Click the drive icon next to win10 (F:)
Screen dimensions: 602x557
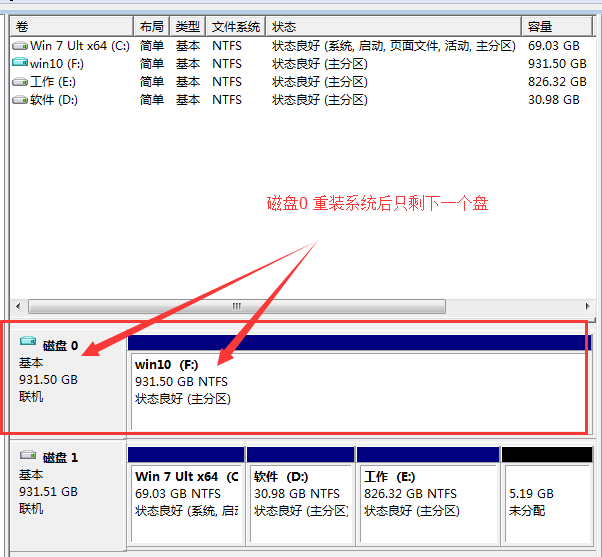tap(20, 62)
